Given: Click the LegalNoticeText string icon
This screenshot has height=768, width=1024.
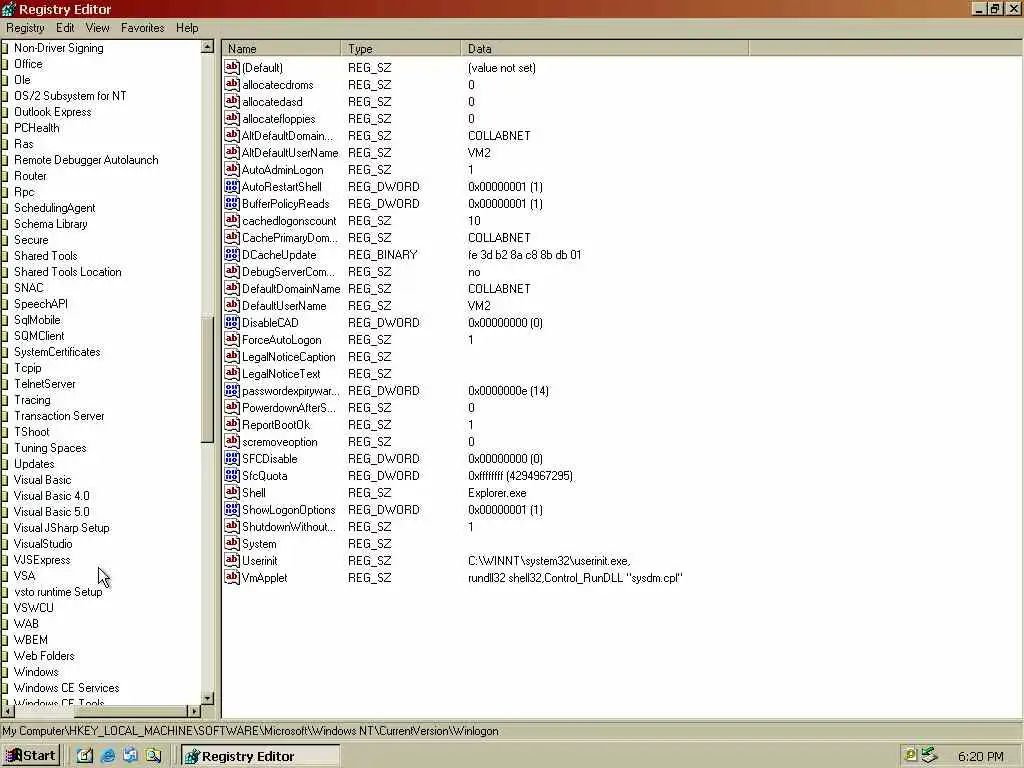Looking at the screenshot, I should click(x=232, y=374).
